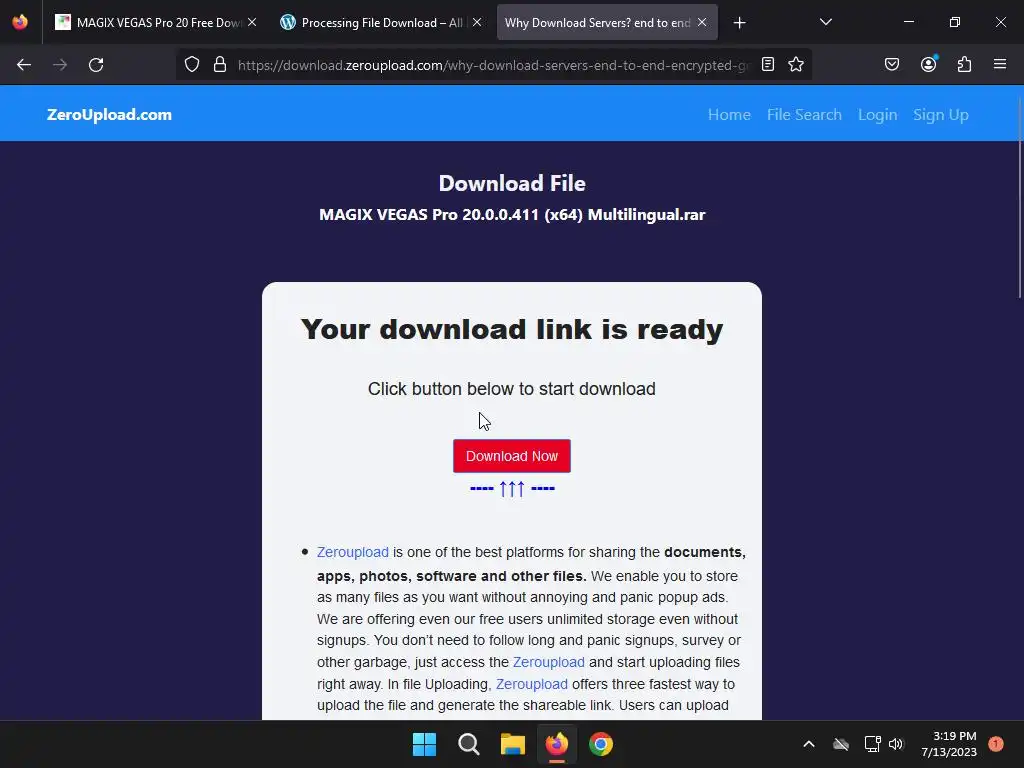Screen dimensions: 1024x768
Task: Open a new tab with plus button
Action: click(739, 23)
